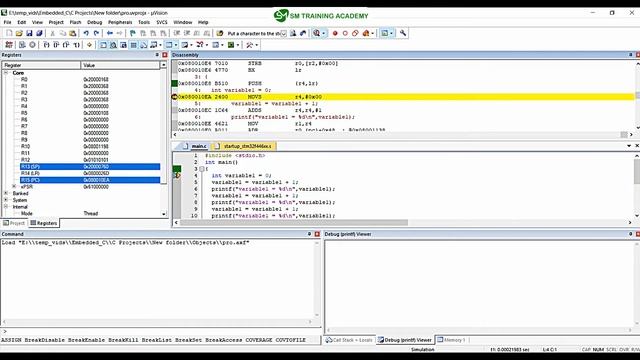Reset the CPU
The height and width of the screenshot is (360, 640).
9,45
